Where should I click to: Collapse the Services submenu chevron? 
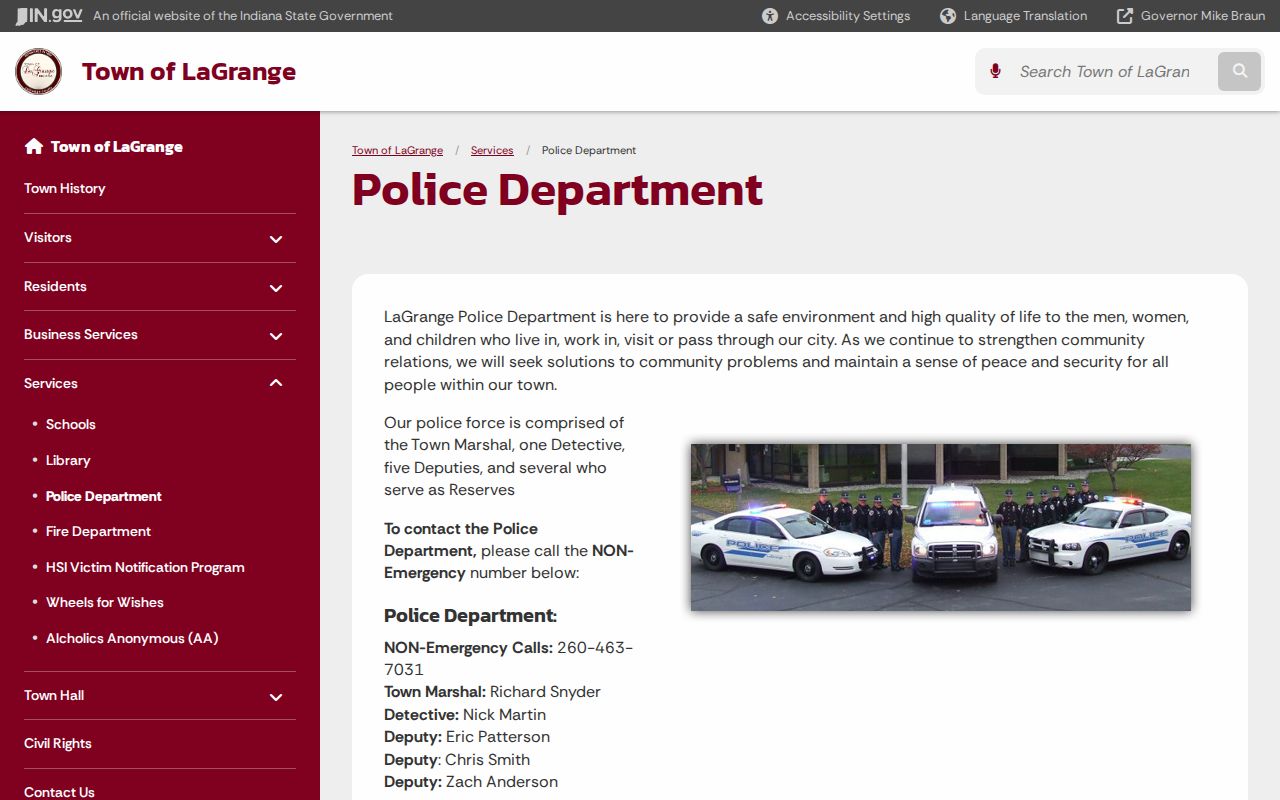pos(276,383)
